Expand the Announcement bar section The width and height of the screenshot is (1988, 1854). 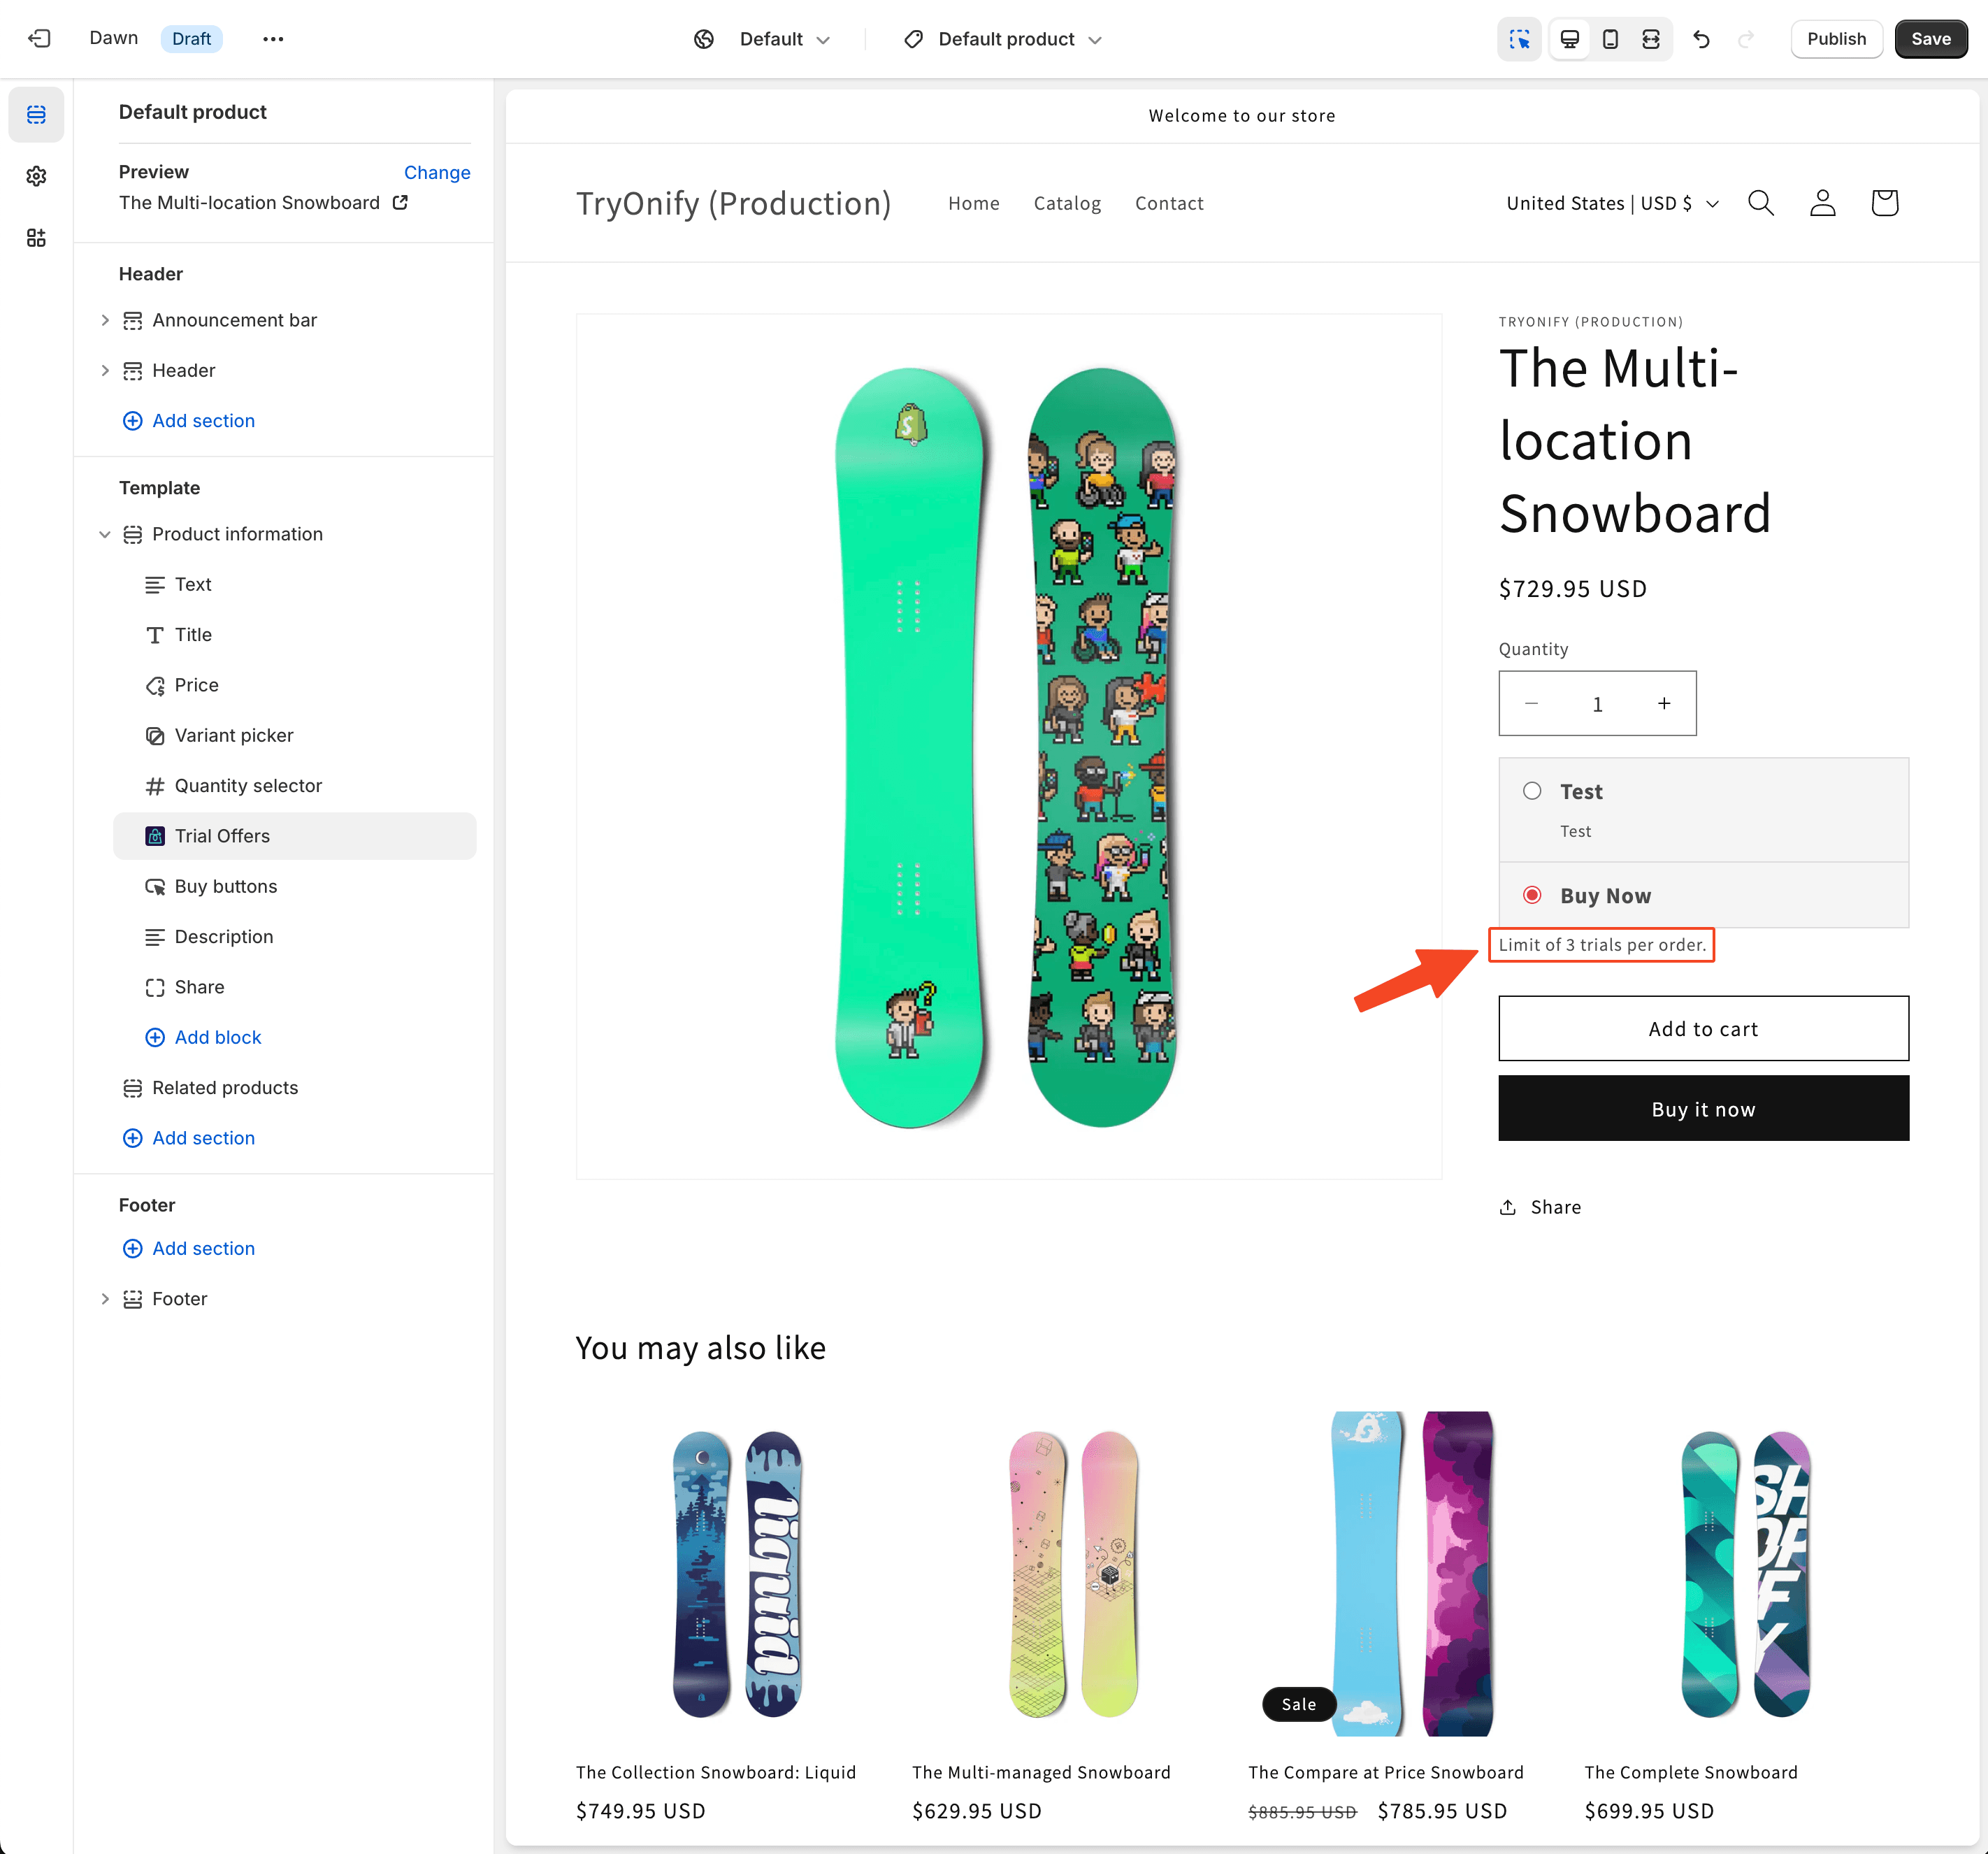click(x=105, y=320)
